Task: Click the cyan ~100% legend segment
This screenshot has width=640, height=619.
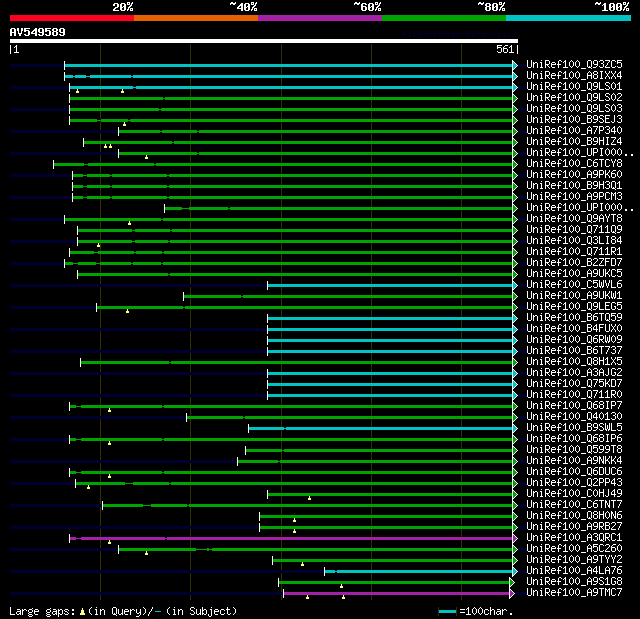Action: (x=569, y=18)
